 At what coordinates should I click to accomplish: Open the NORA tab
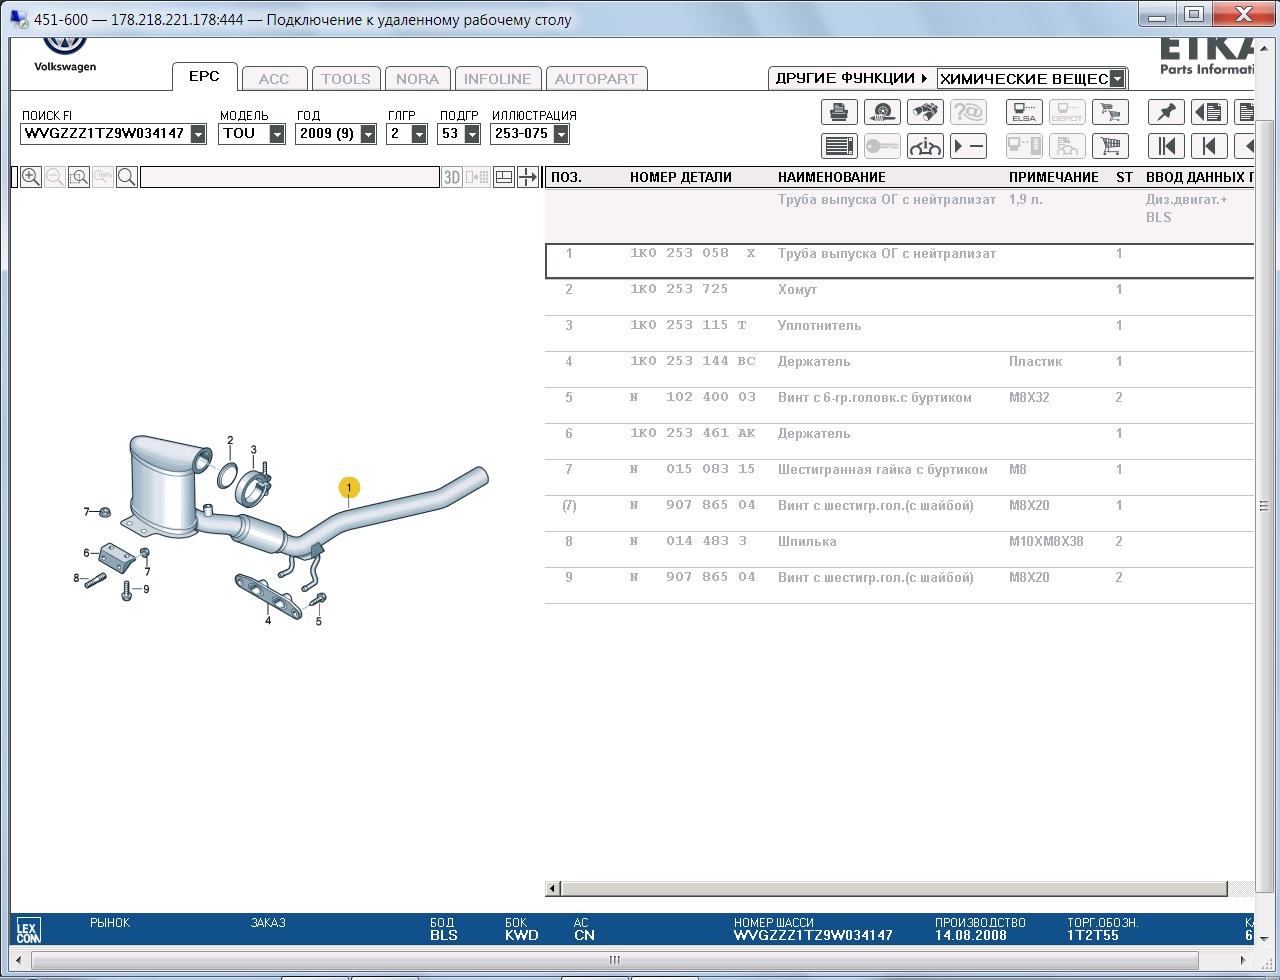point(417,79)
